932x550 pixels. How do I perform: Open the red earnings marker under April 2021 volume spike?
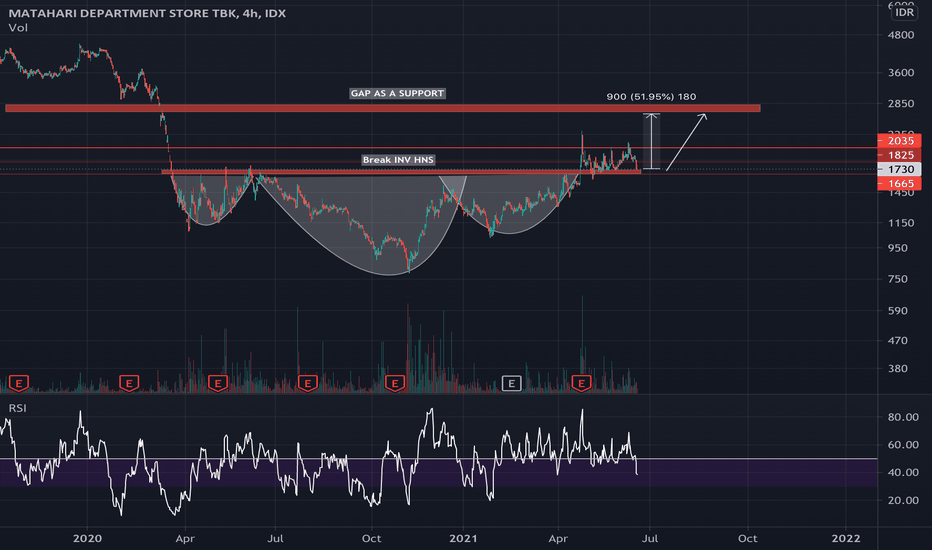(x=581, y=384)
